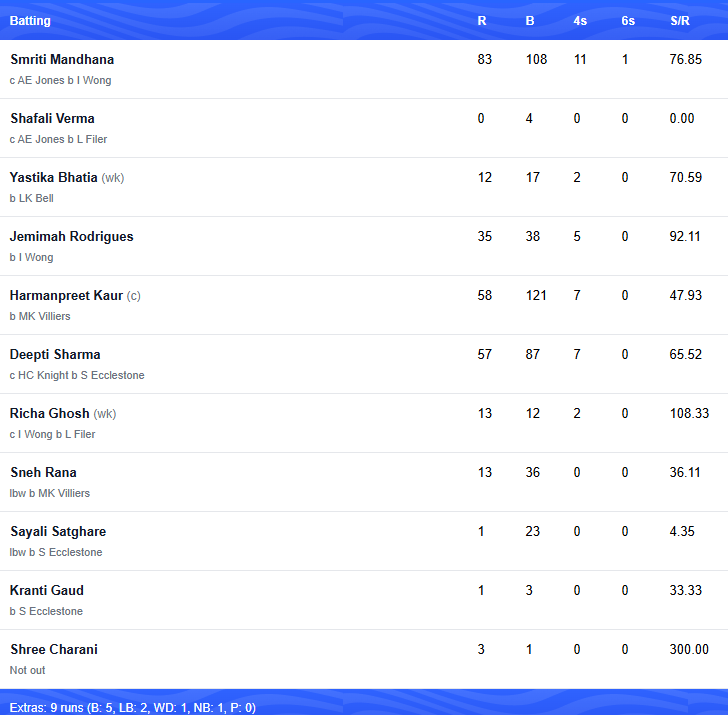Screen dimensions: 728x715
Task: Open Smriti Mandhana's player profile
Action: pos(62,59)
